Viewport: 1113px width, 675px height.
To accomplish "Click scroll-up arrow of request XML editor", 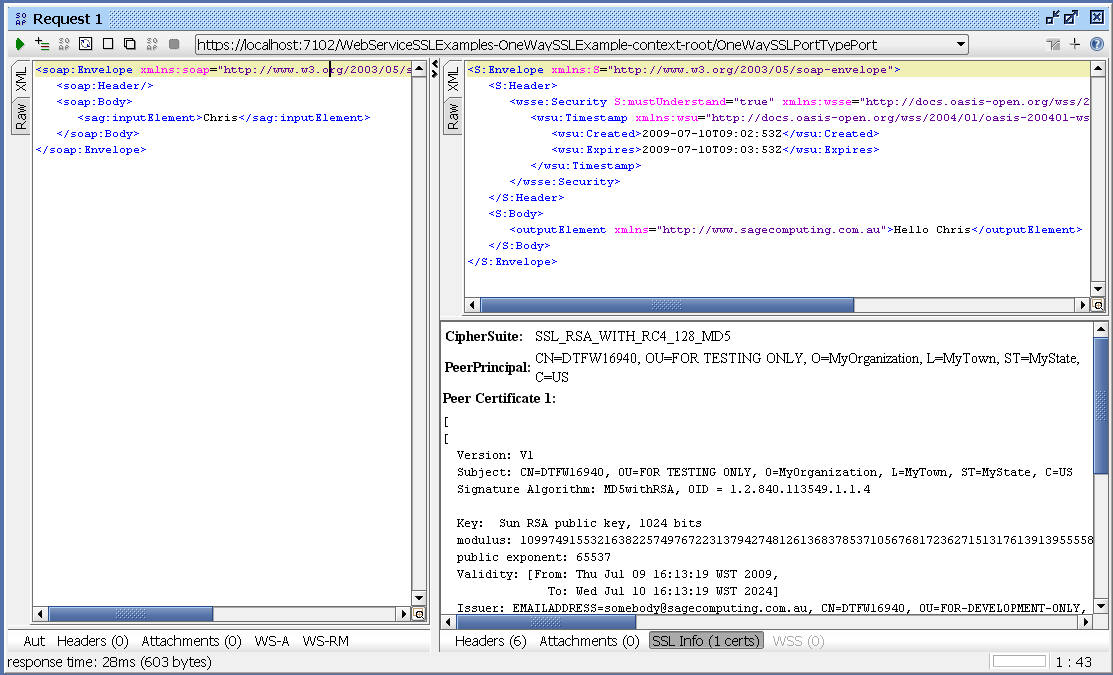I will pos(419,69).
